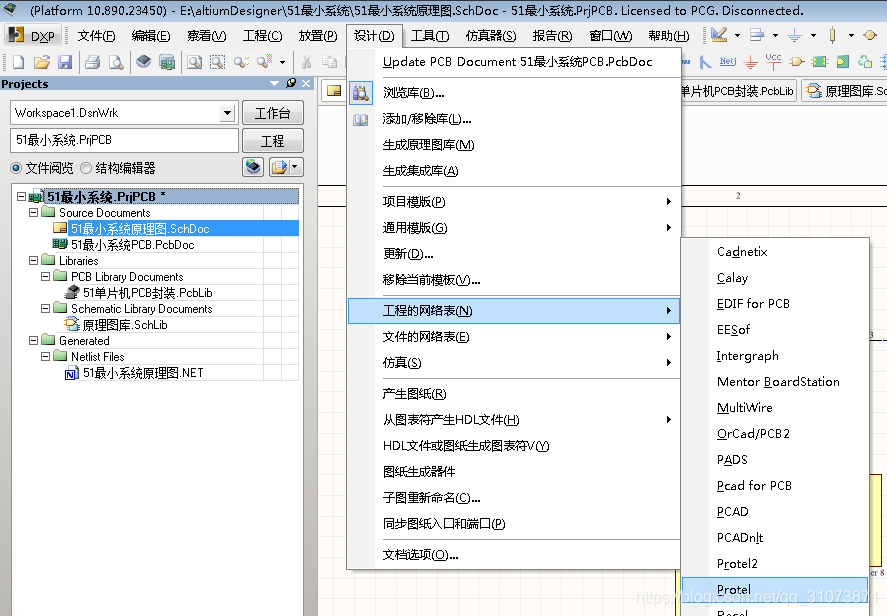Select the 结构编辑器 radio button
Image resolution: width=887 pixels, height=616 pixels.
(86, 168)
